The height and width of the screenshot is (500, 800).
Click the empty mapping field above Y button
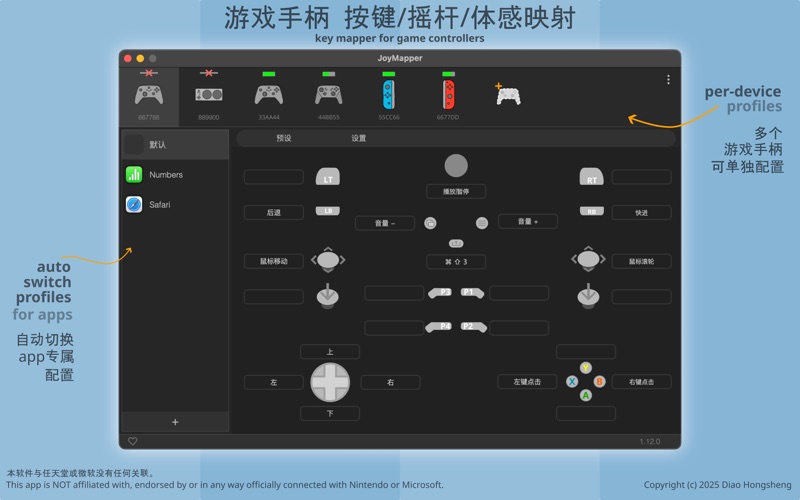tap(586, 352)
